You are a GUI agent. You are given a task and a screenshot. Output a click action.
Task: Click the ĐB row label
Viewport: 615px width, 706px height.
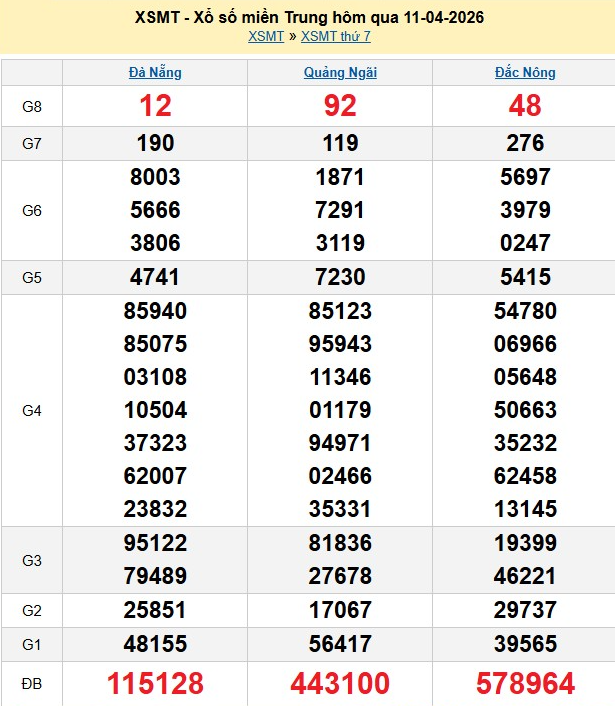32,684
